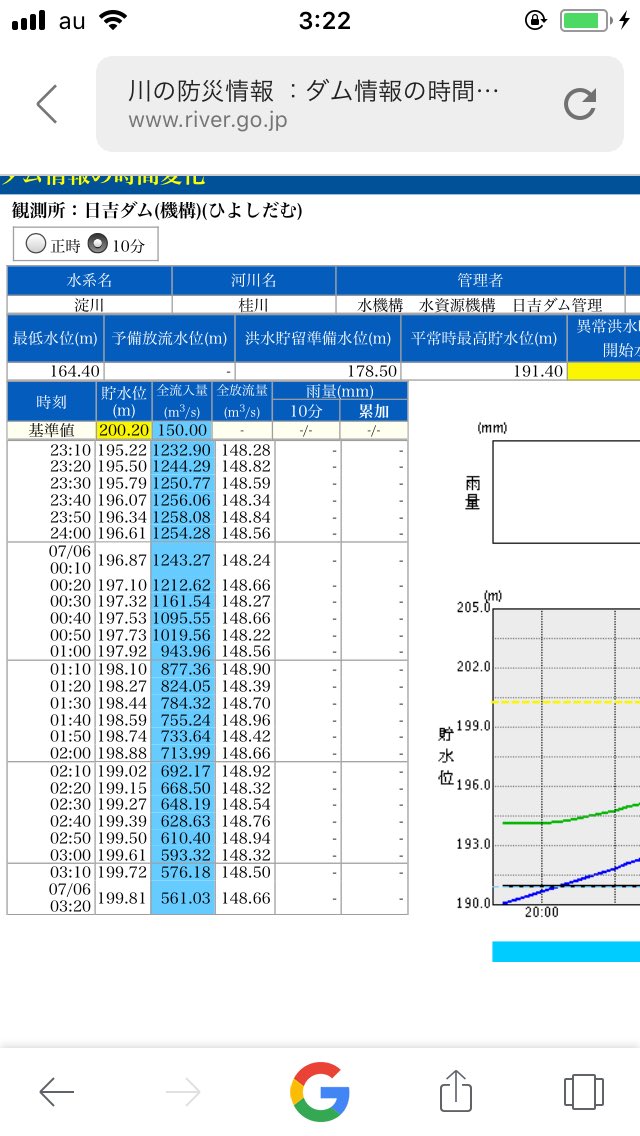Tap the forward arrow in bottom toolbar
This screenshot has height=1136, width=640.
[183, 1092]
